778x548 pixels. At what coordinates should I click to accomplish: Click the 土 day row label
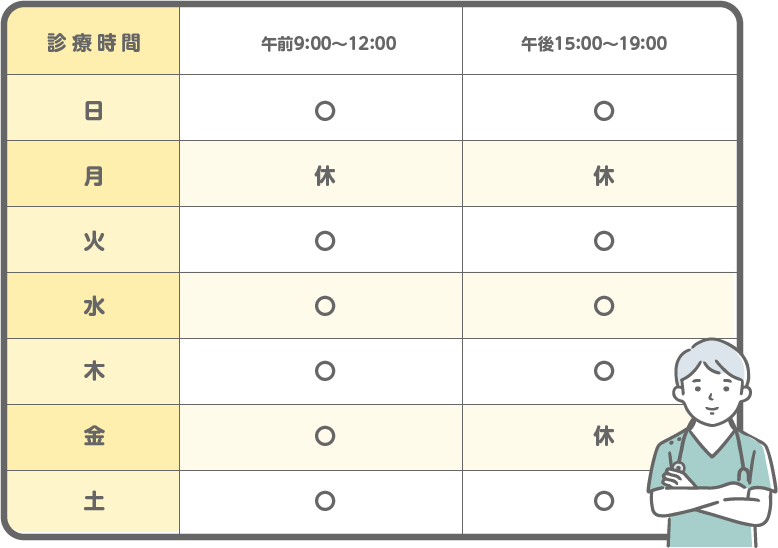click(x=94, y=500)
